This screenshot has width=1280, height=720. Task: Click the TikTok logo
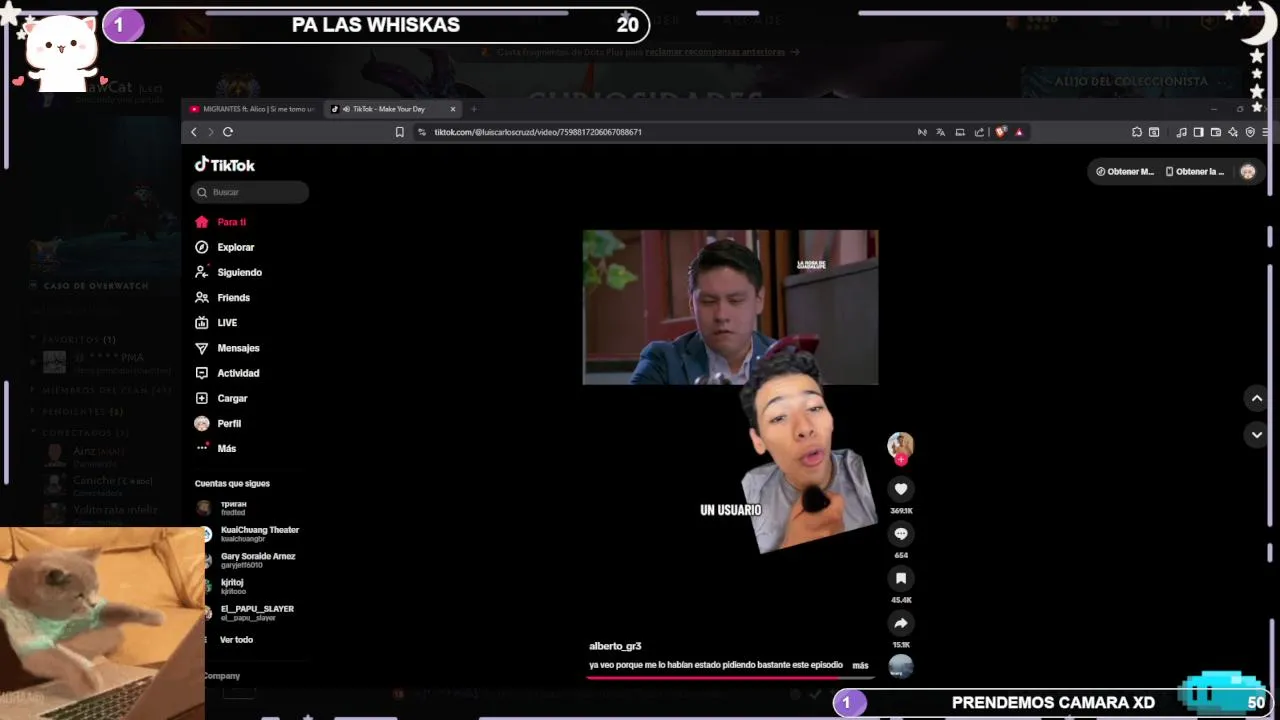(225, 165)
